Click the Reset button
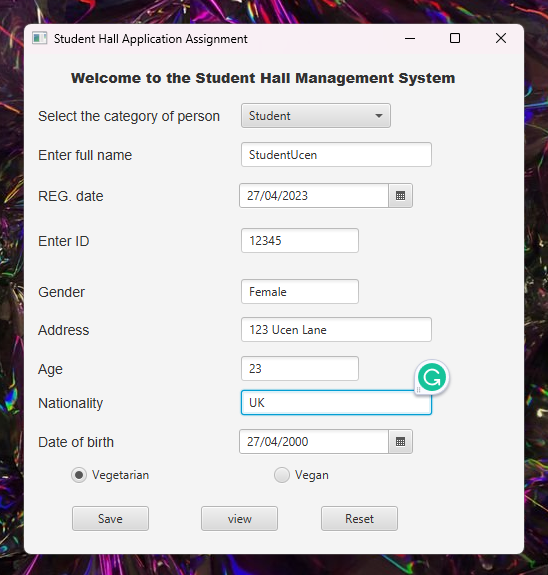Viewport: 548px width, 575px height. 359,519
